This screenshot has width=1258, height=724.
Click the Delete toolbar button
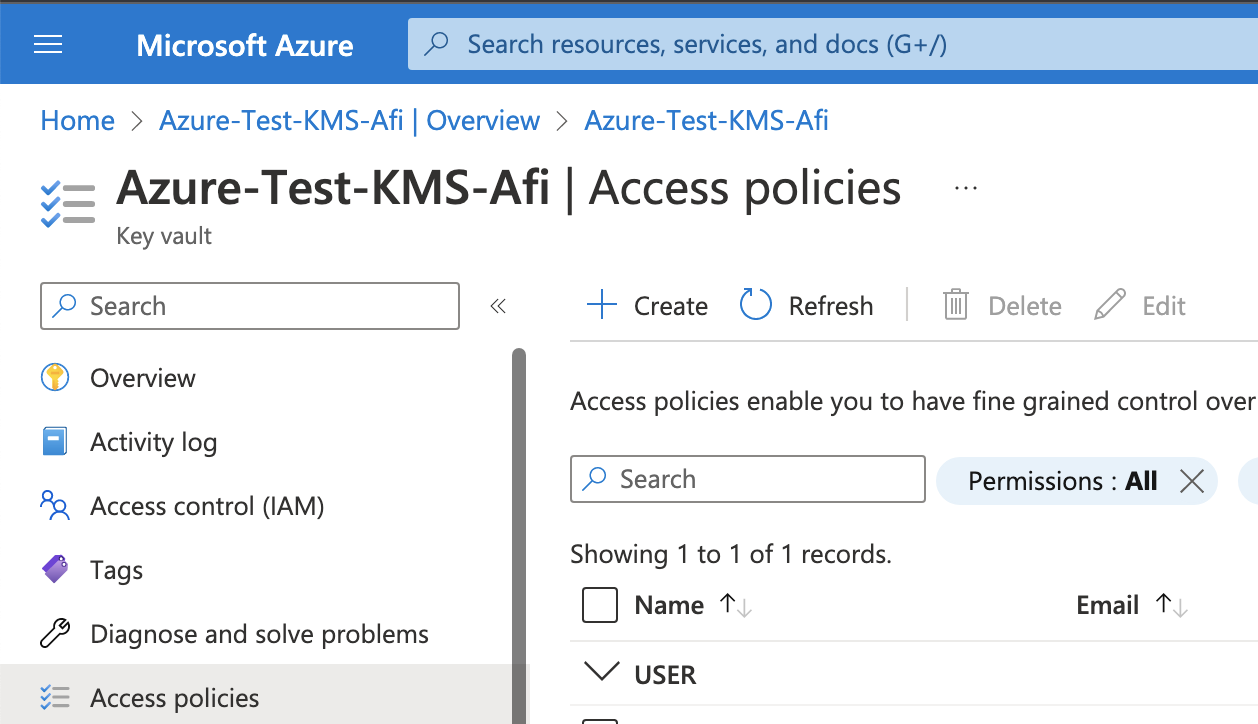1002,305
